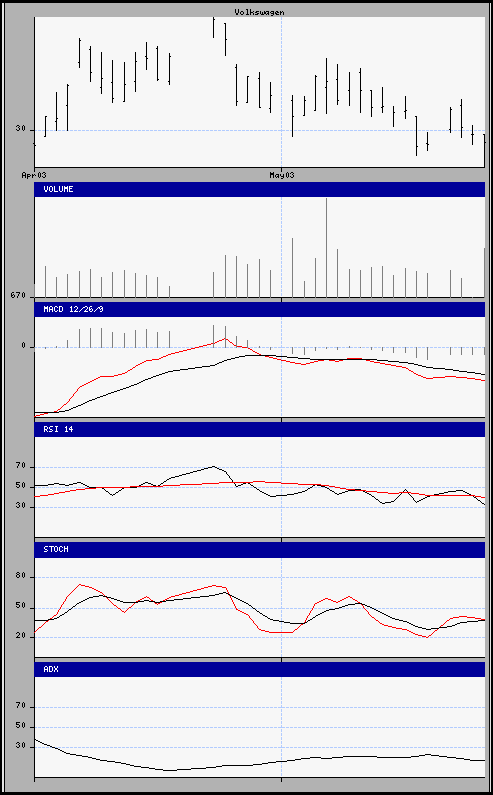Click the Volkswagen chart title
Screen dimensions: 493x795
[x=259, y=12]
